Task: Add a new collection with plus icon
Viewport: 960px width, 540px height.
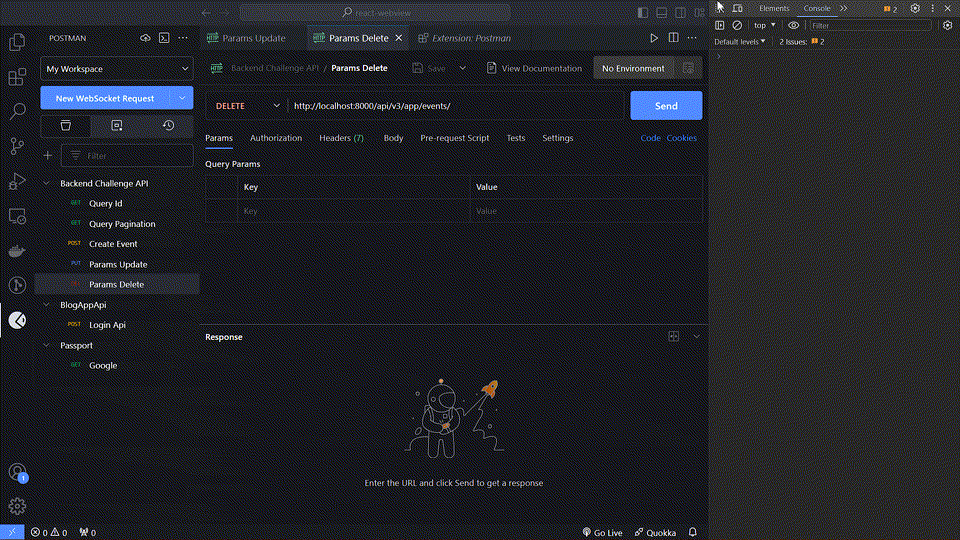Action: [x=48, y=156]
